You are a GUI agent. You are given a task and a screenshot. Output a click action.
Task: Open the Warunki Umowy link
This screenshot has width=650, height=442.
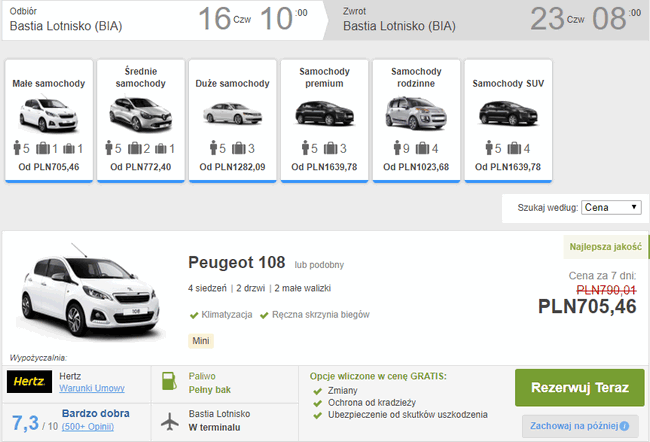pos(92,389)
